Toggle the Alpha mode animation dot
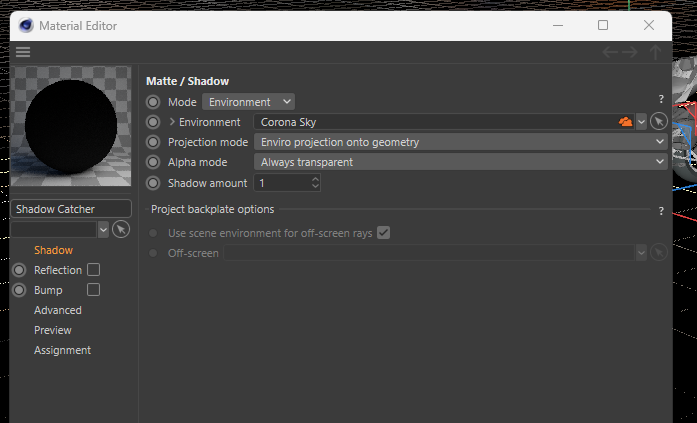 [153, 162]
